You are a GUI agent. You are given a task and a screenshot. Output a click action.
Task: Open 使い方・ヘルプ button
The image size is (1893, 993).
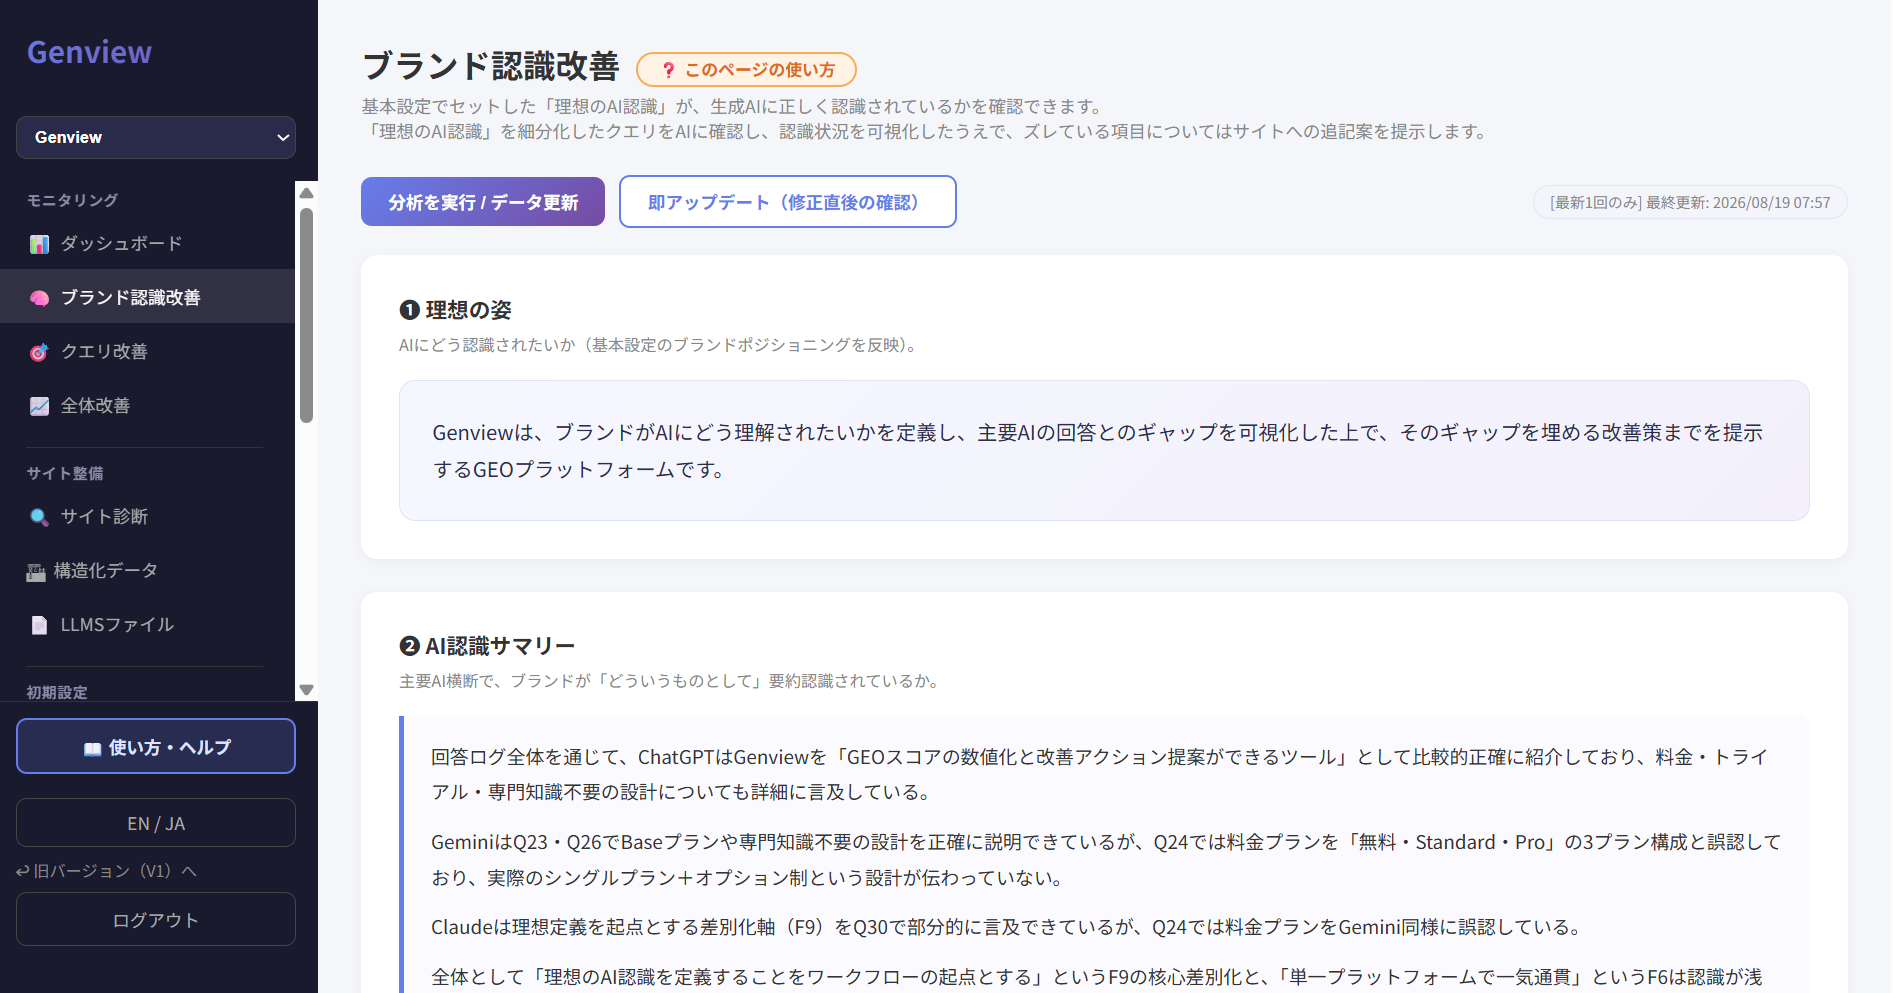click(156, 746)
